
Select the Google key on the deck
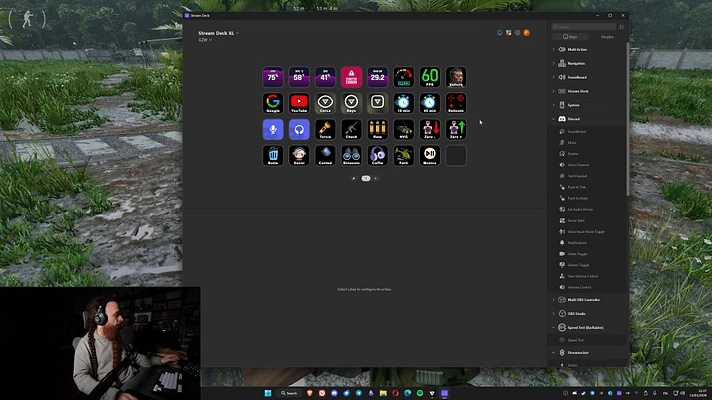tap(273, 103)
